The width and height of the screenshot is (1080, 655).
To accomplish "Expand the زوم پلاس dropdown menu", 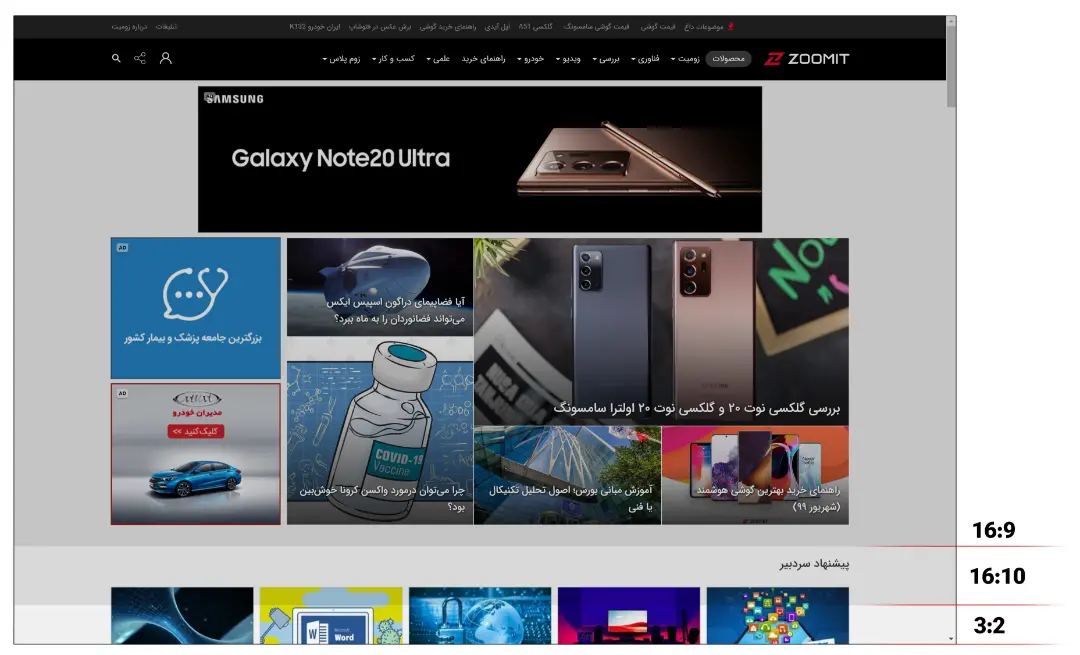I will 342,59.
